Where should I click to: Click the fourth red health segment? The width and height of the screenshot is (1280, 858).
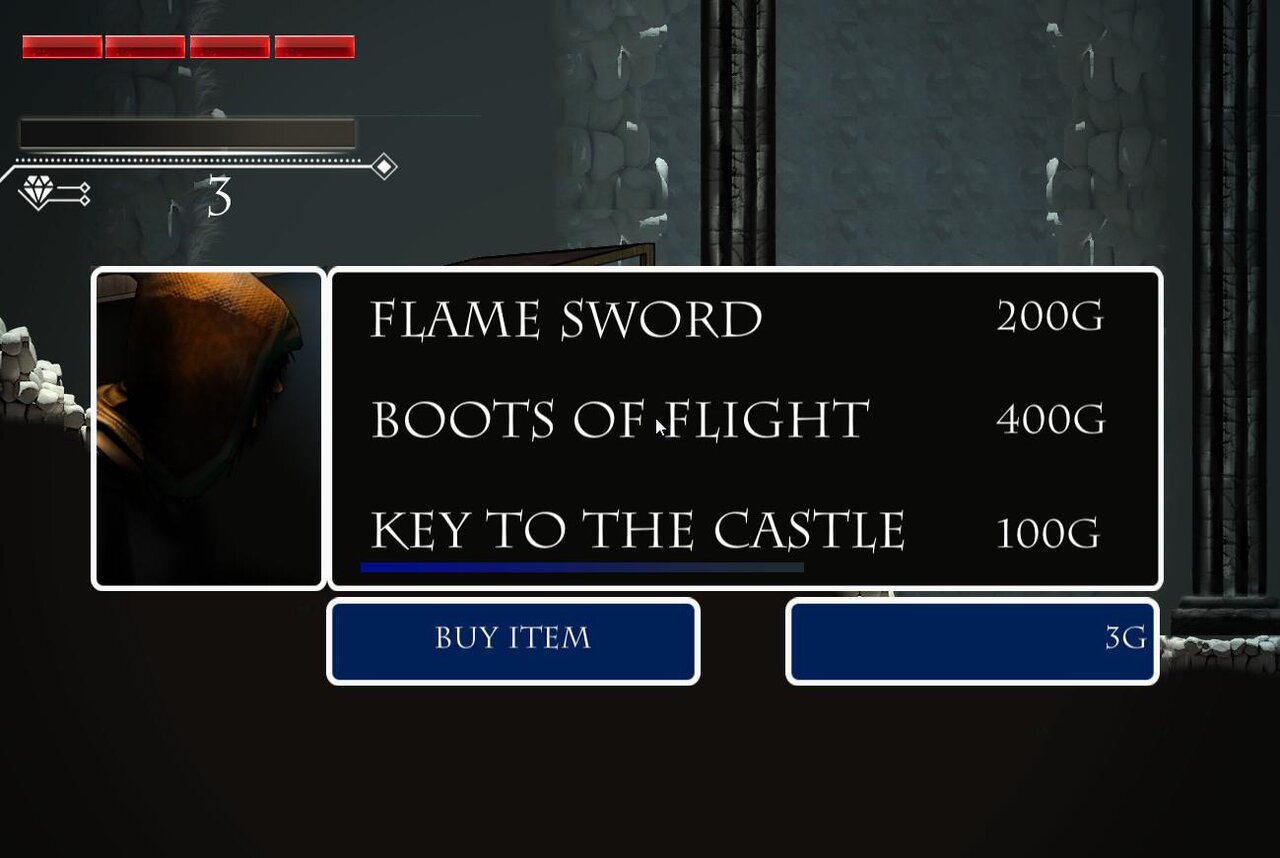[315, 47]
